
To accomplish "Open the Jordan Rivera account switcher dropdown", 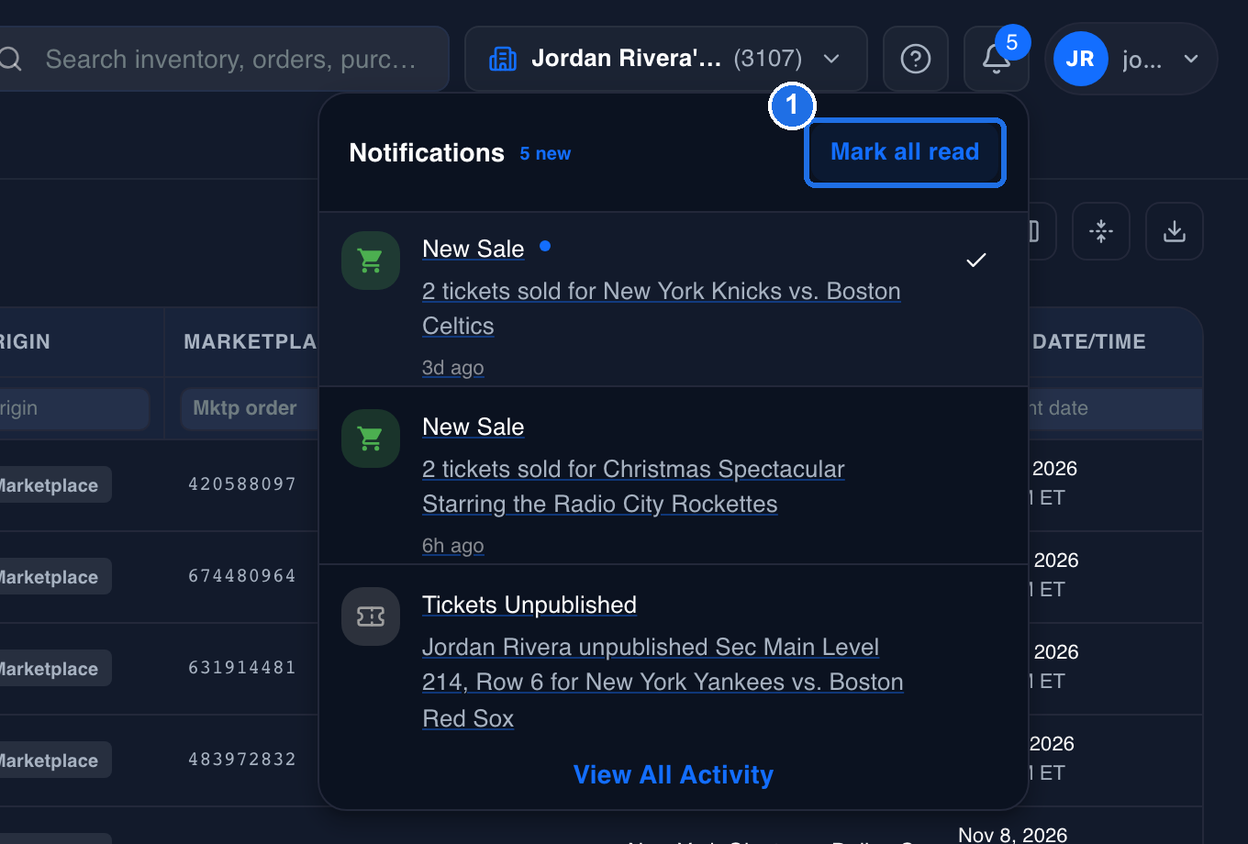I will coord(666,59).
